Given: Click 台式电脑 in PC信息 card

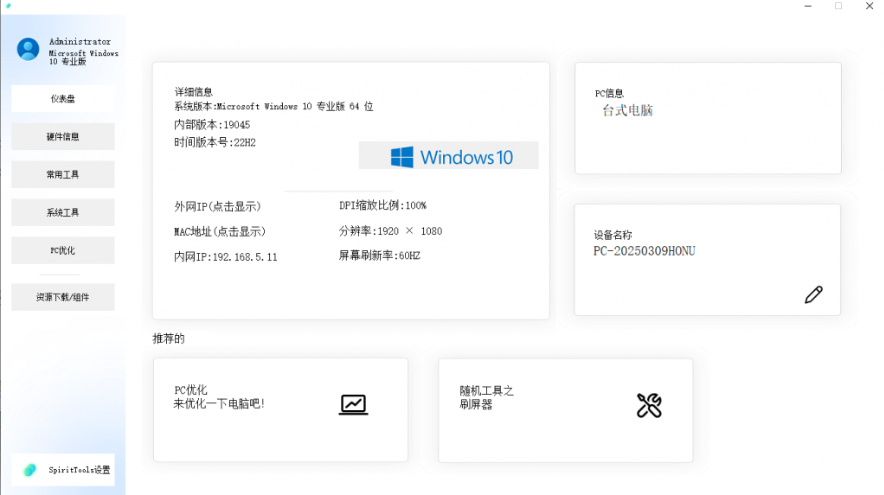Looking at the screenshot, I should 627,111.
